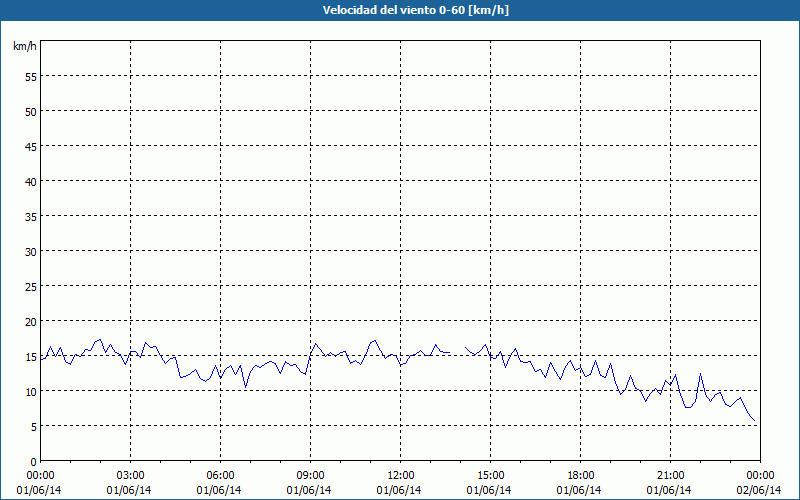Click the y-axis label '20'
Viewport: 800px width, 500px height.
(31, 321)
